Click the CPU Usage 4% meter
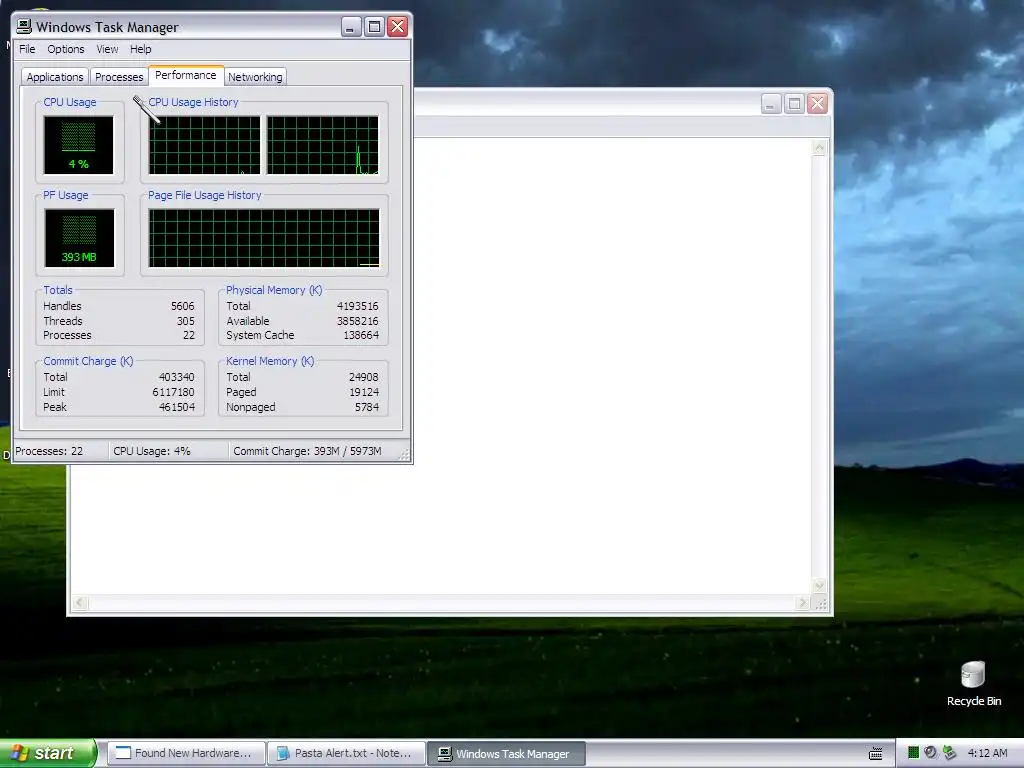The image size is (1024, 768). (x=78, y=145)
